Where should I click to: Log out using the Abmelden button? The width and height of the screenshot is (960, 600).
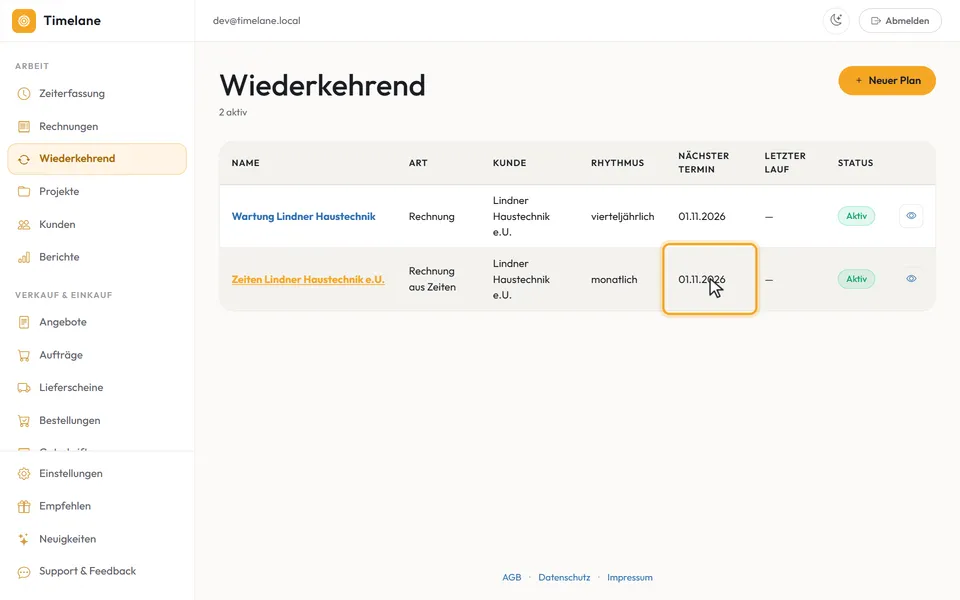point(900,21)
